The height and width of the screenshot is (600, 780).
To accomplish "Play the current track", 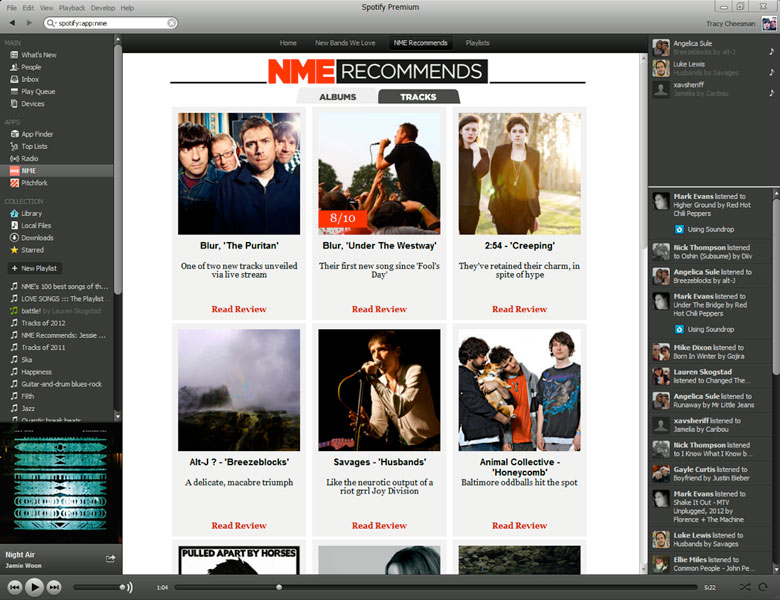I will coord(34,587).
